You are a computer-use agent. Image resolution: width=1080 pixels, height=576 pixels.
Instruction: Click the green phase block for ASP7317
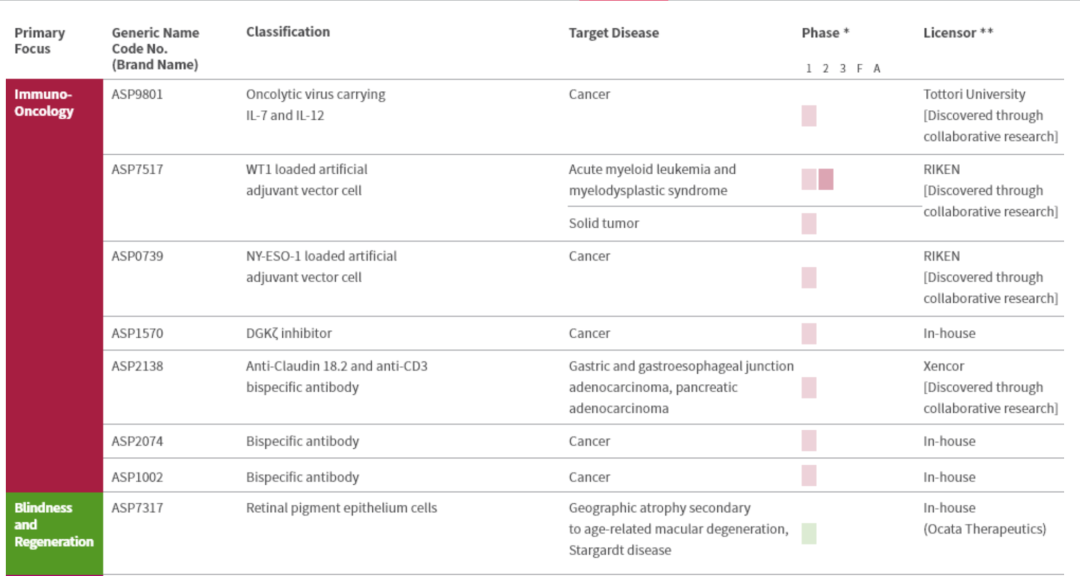click(809, 533)
